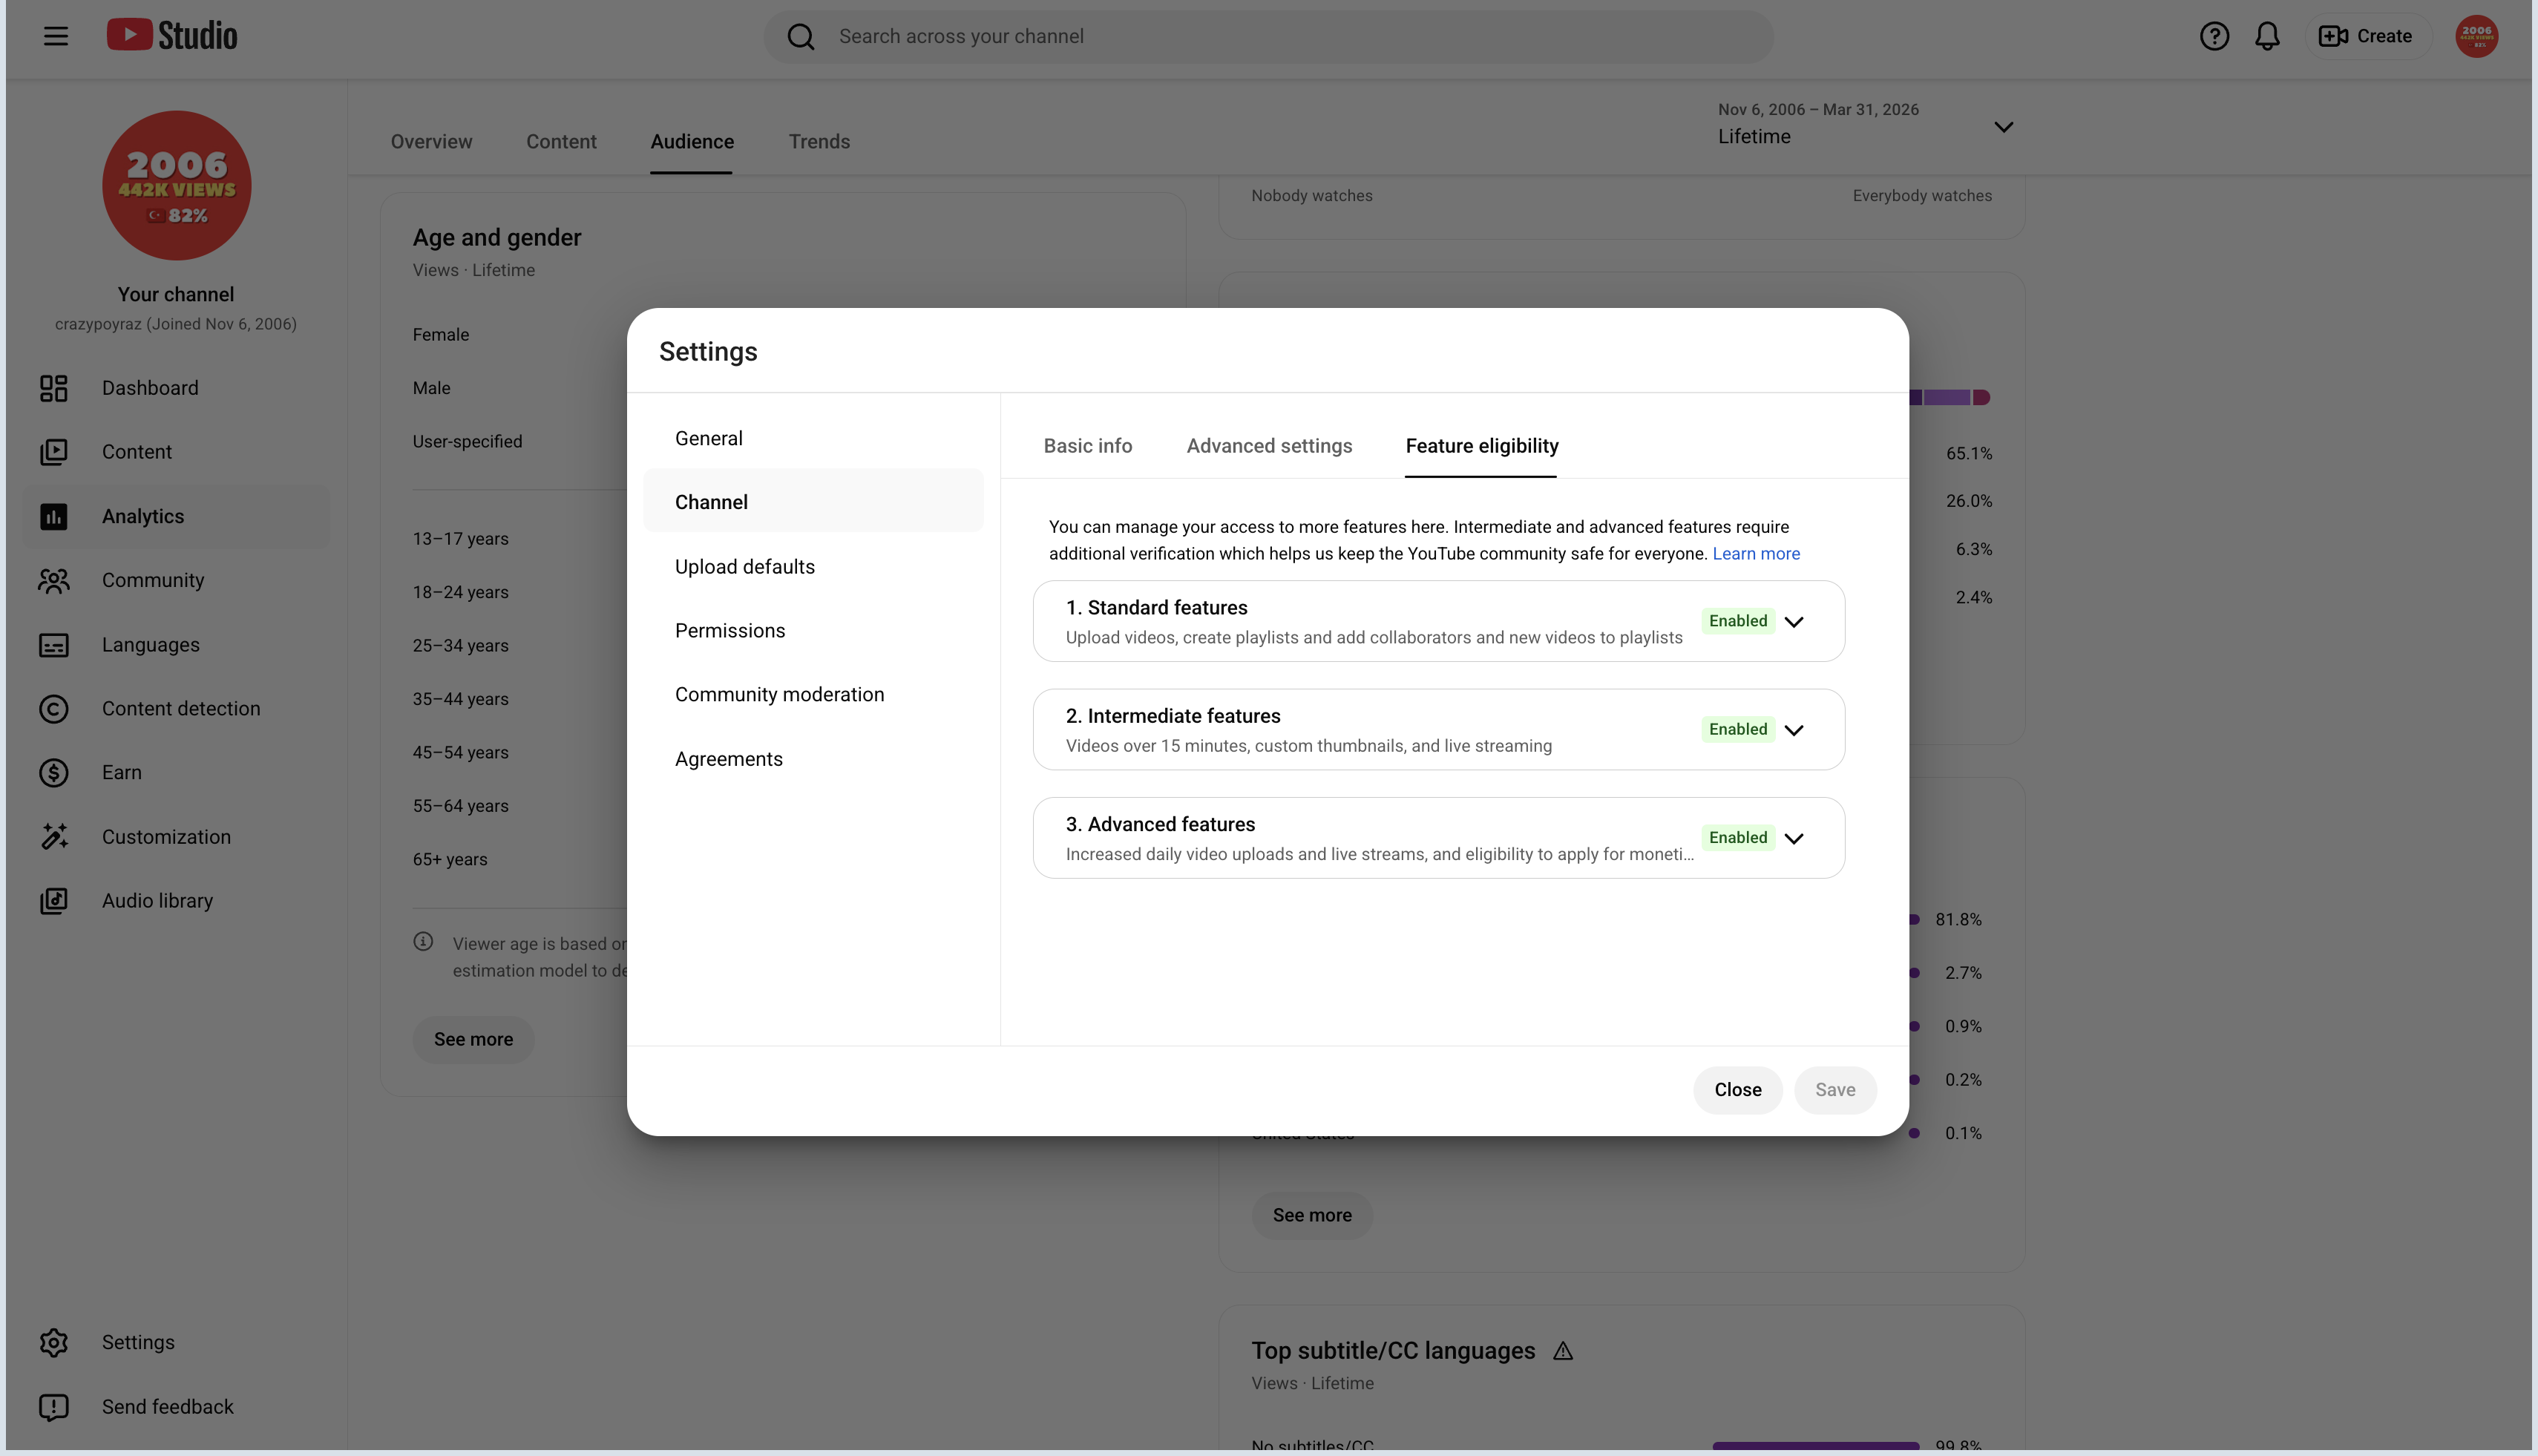Open the Help question mark icon

2214,36
